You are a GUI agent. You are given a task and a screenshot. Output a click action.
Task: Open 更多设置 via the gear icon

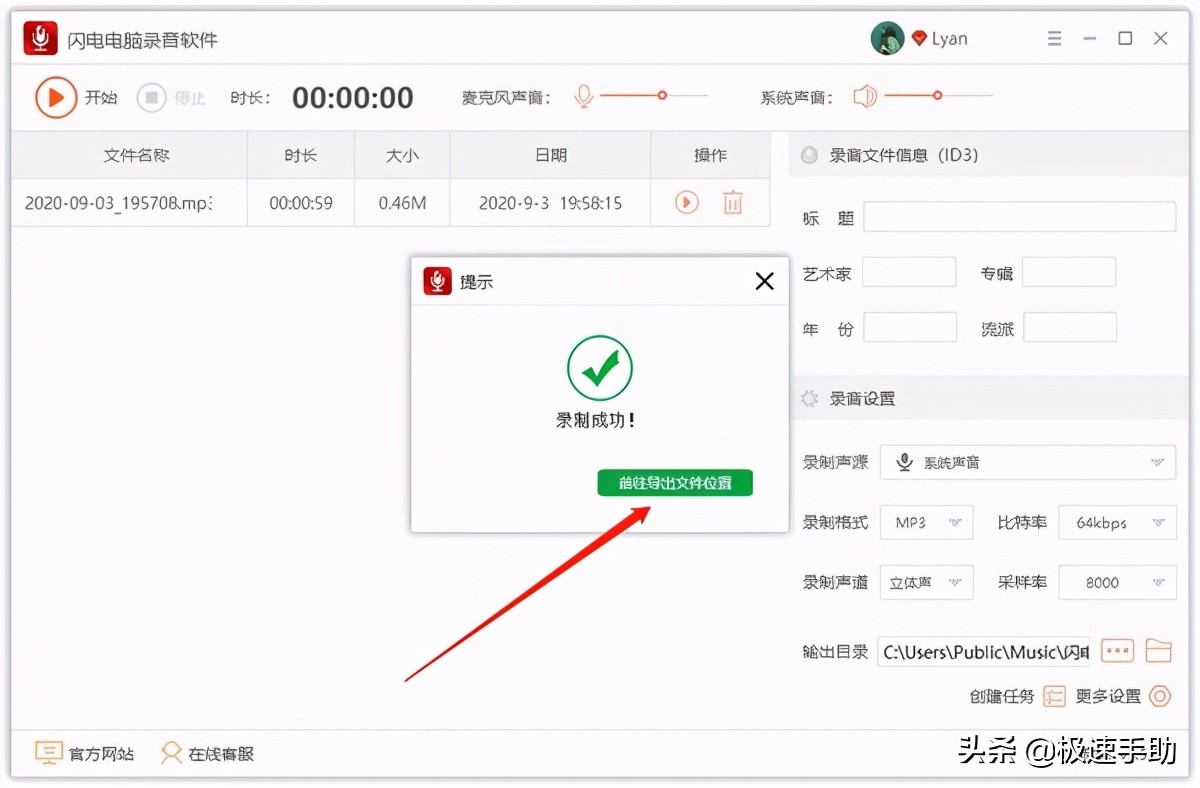[1160, 696]
